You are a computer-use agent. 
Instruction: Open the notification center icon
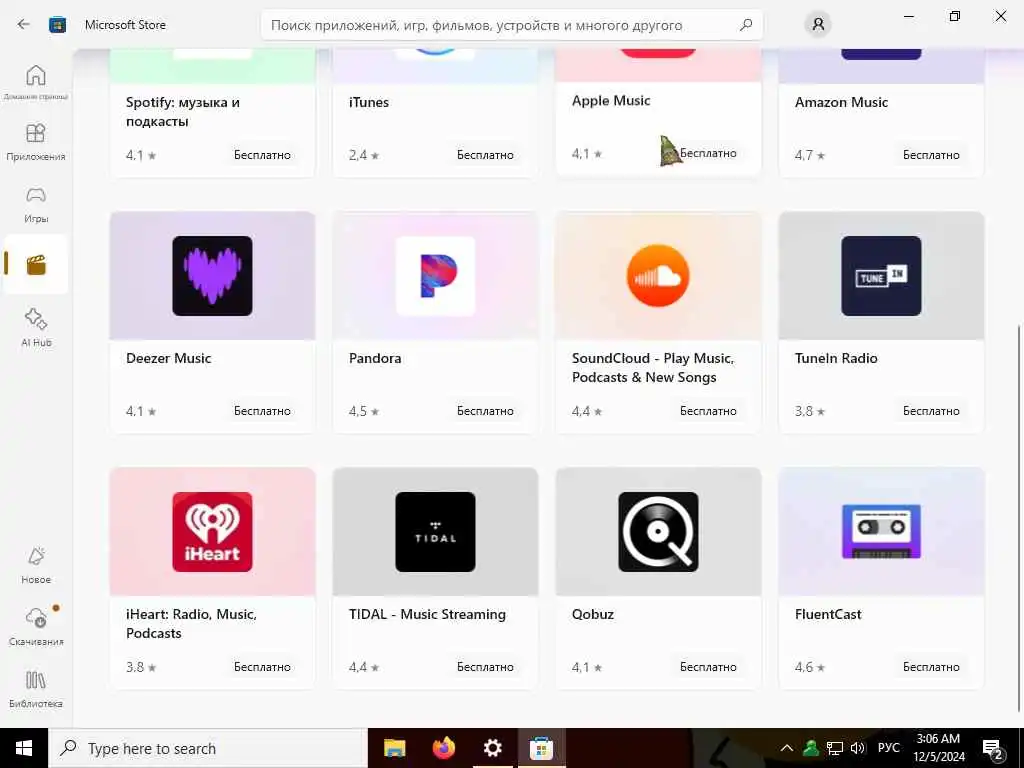tap(992, 749)
